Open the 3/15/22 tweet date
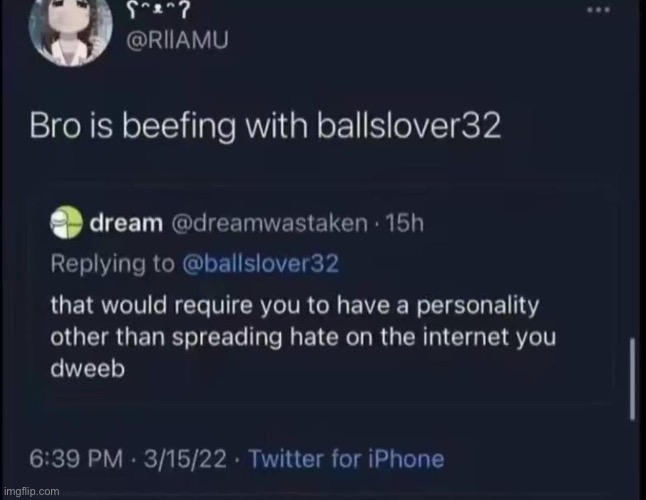 [185, 459]
